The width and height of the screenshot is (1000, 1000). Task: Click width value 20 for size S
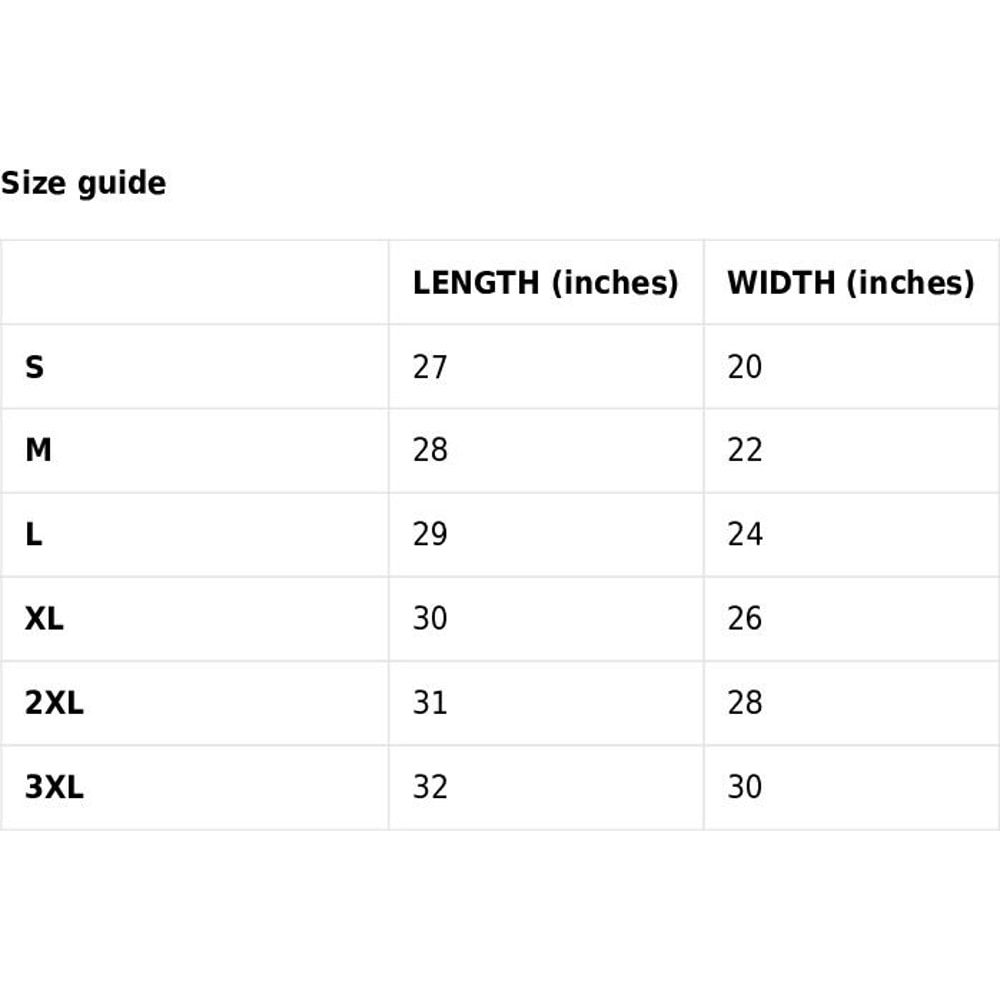[x=745, y=367]
